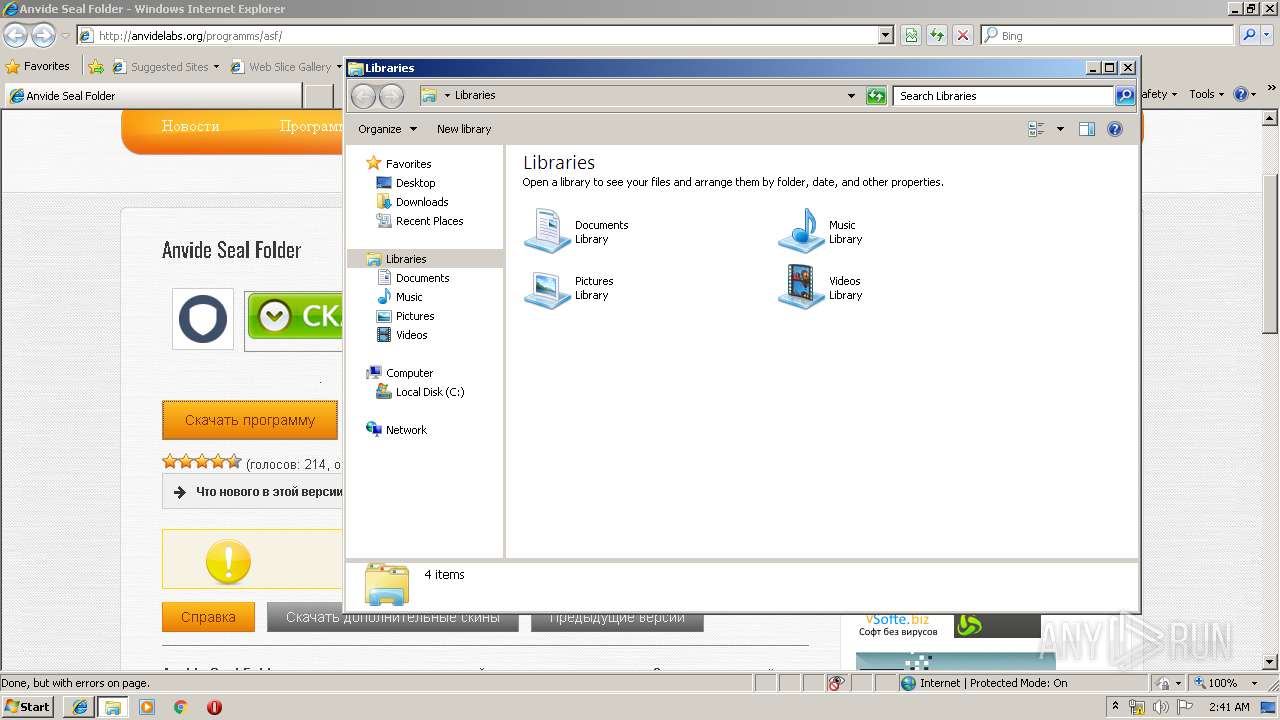The height and width of the screenshot is (720, 1280).
Task: Change your view icon in Explorer toolbar
Action: 1036,129
